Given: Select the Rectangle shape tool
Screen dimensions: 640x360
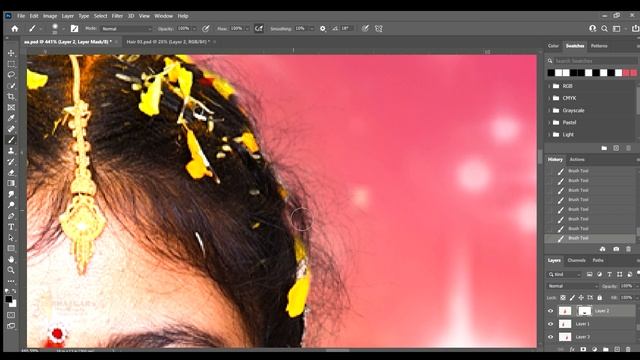Looking at the screenshot, I should 11,248.
